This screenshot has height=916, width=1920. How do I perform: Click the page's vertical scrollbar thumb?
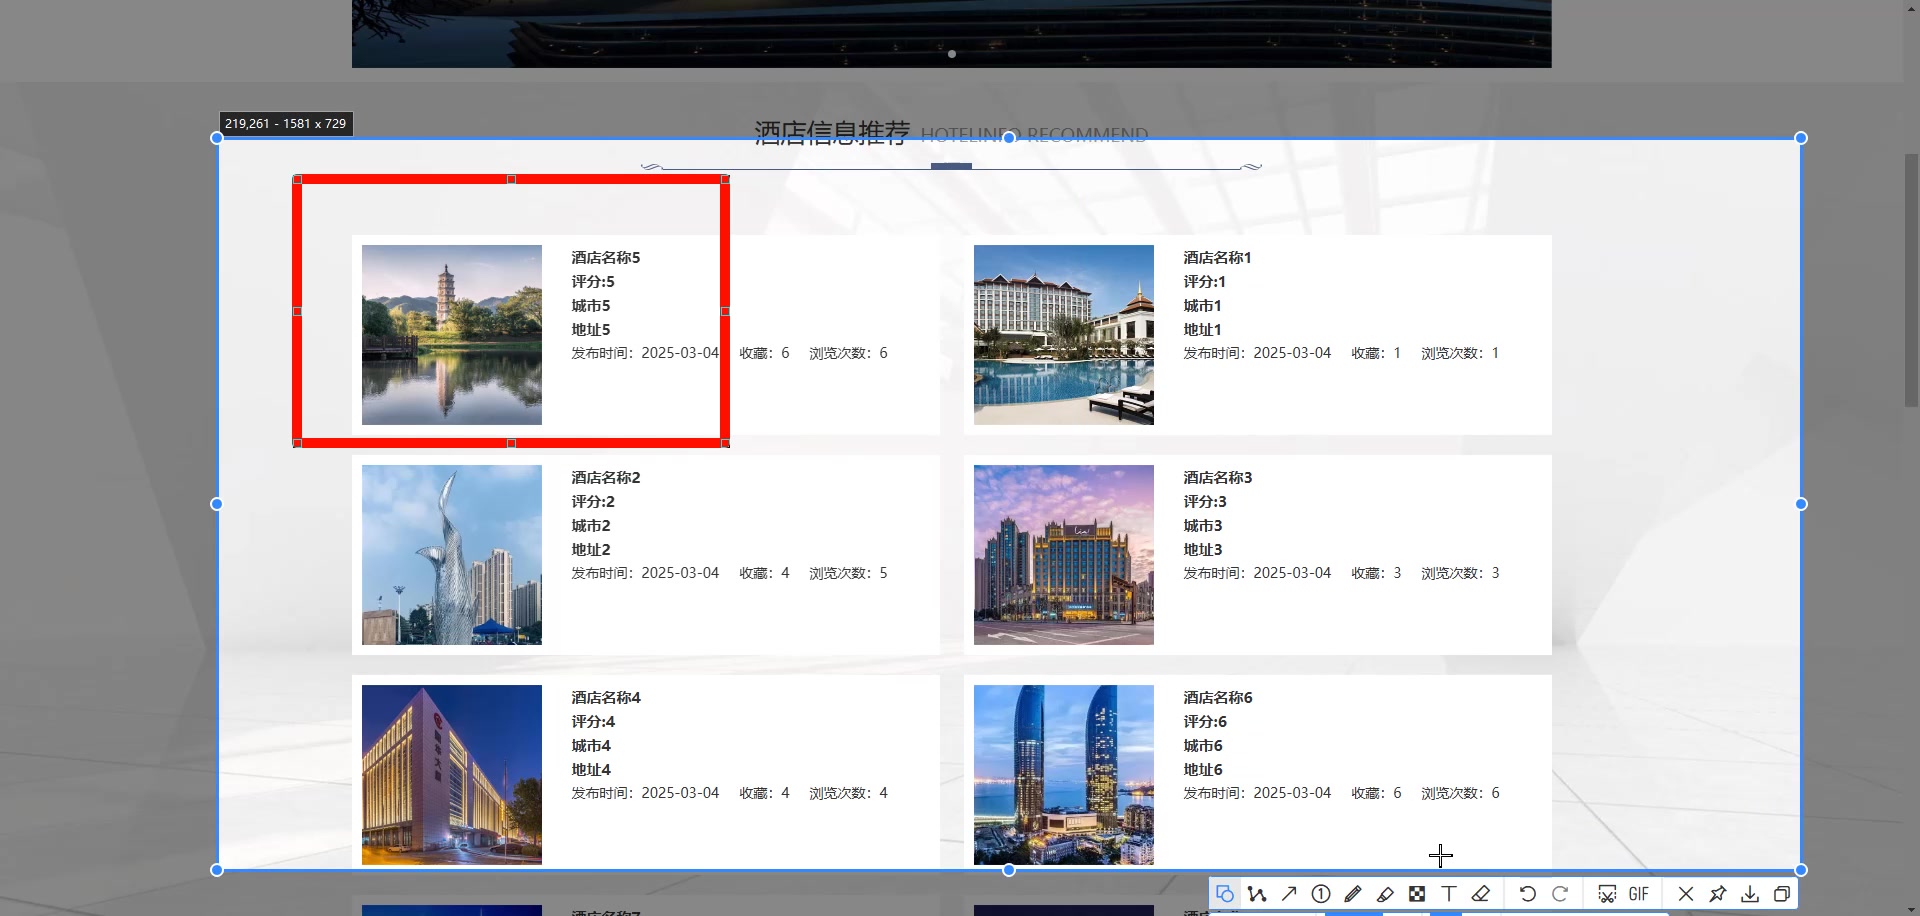(1911, 280)
